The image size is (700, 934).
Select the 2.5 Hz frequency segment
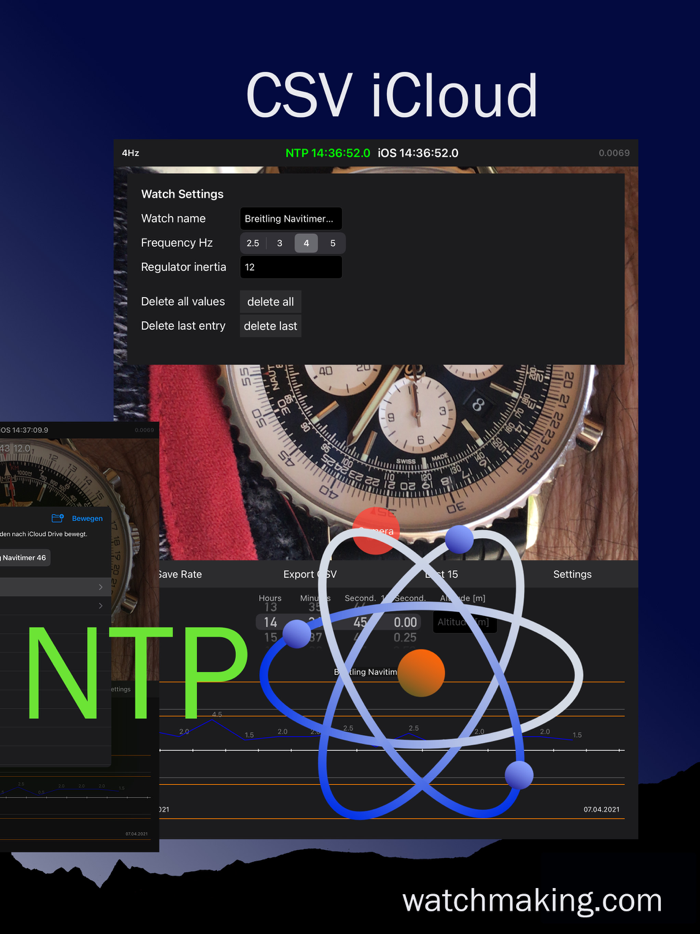pos(253,243)
